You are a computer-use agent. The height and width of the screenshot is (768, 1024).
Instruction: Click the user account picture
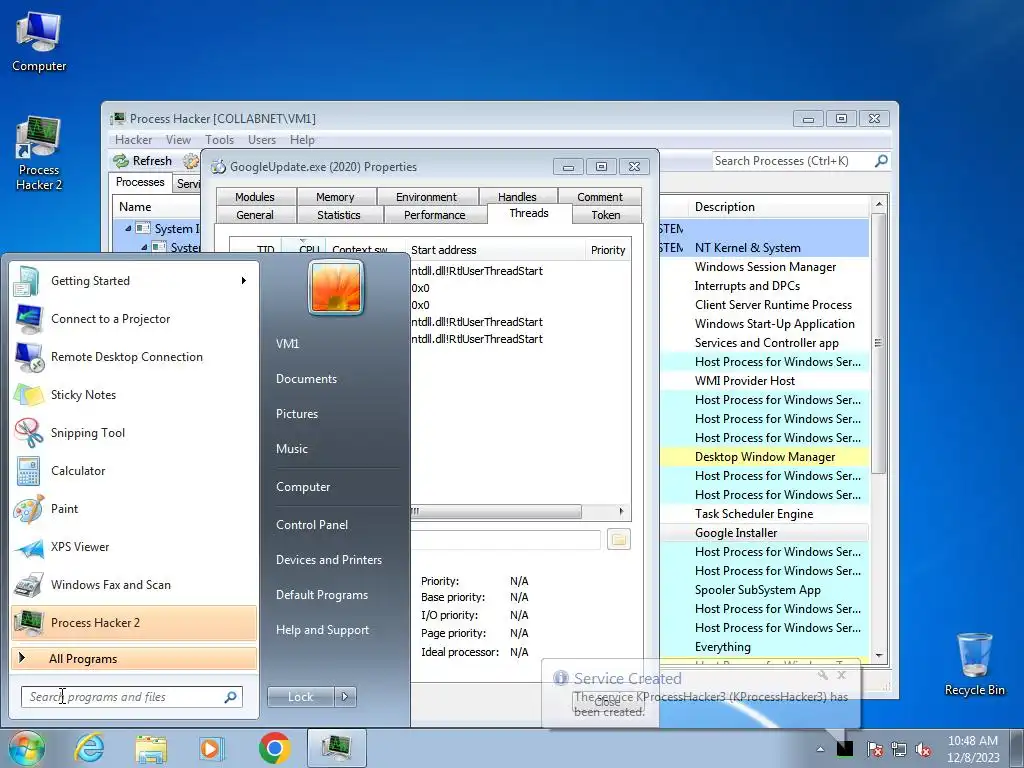pyautogui.click(x=336, y=287)
